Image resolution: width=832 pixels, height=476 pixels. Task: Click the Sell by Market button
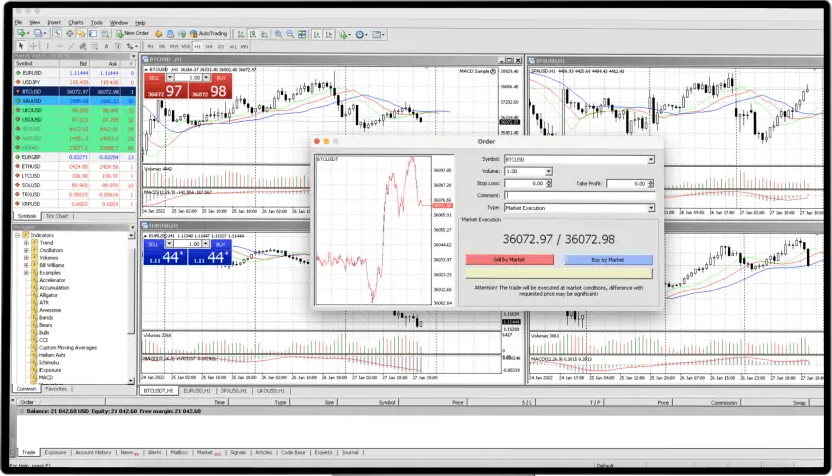click(x=509, y=259)
